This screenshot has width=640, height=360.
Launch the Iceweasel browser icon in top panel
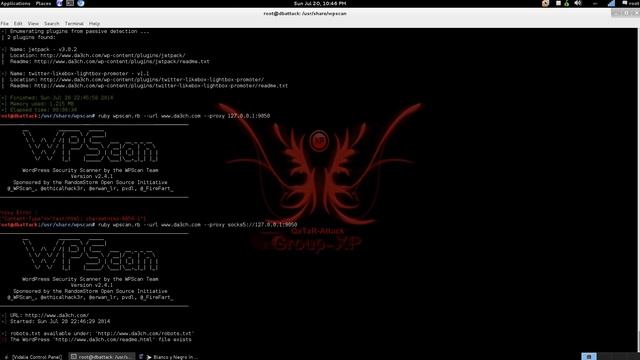(60, 3)
